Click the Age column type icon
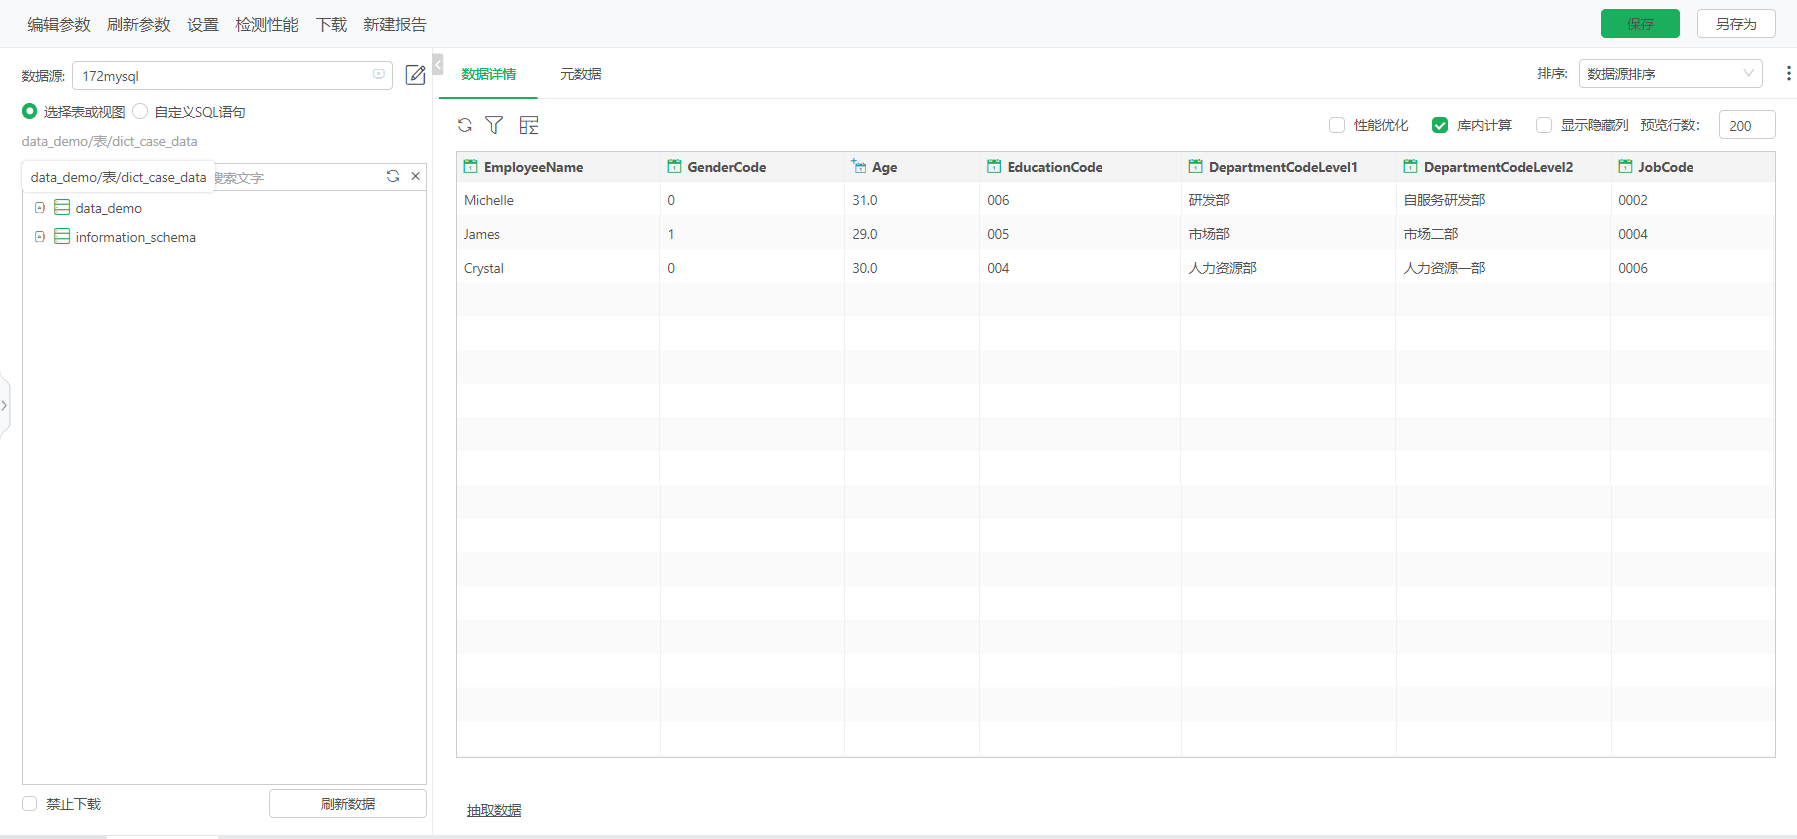 pyautogui.click(x=859, y=166)
